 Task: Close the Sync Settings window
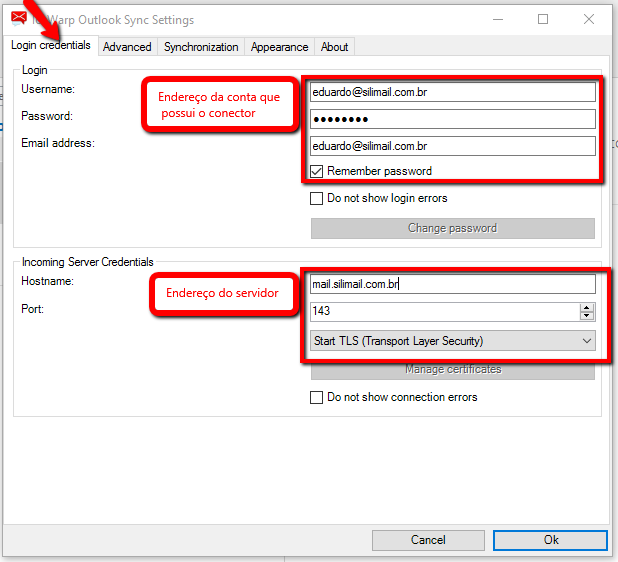click(x=589, y=19)
